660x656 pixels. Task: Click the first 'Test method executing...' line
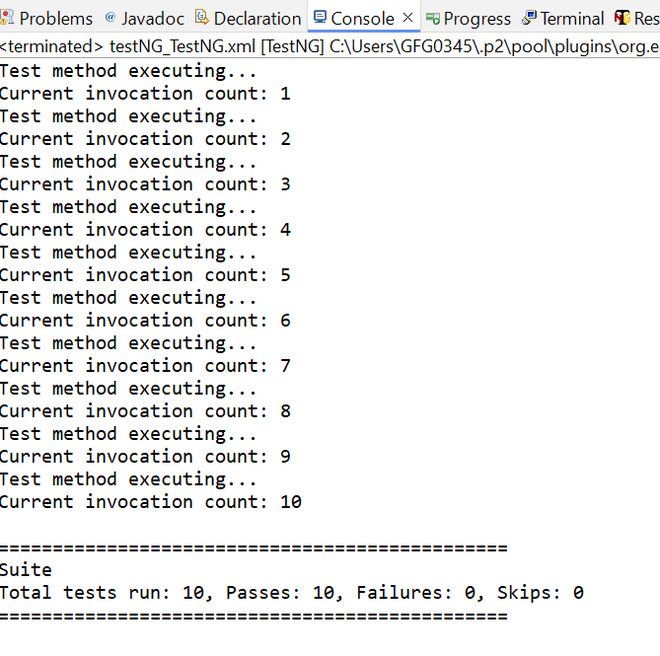[128, 71]
